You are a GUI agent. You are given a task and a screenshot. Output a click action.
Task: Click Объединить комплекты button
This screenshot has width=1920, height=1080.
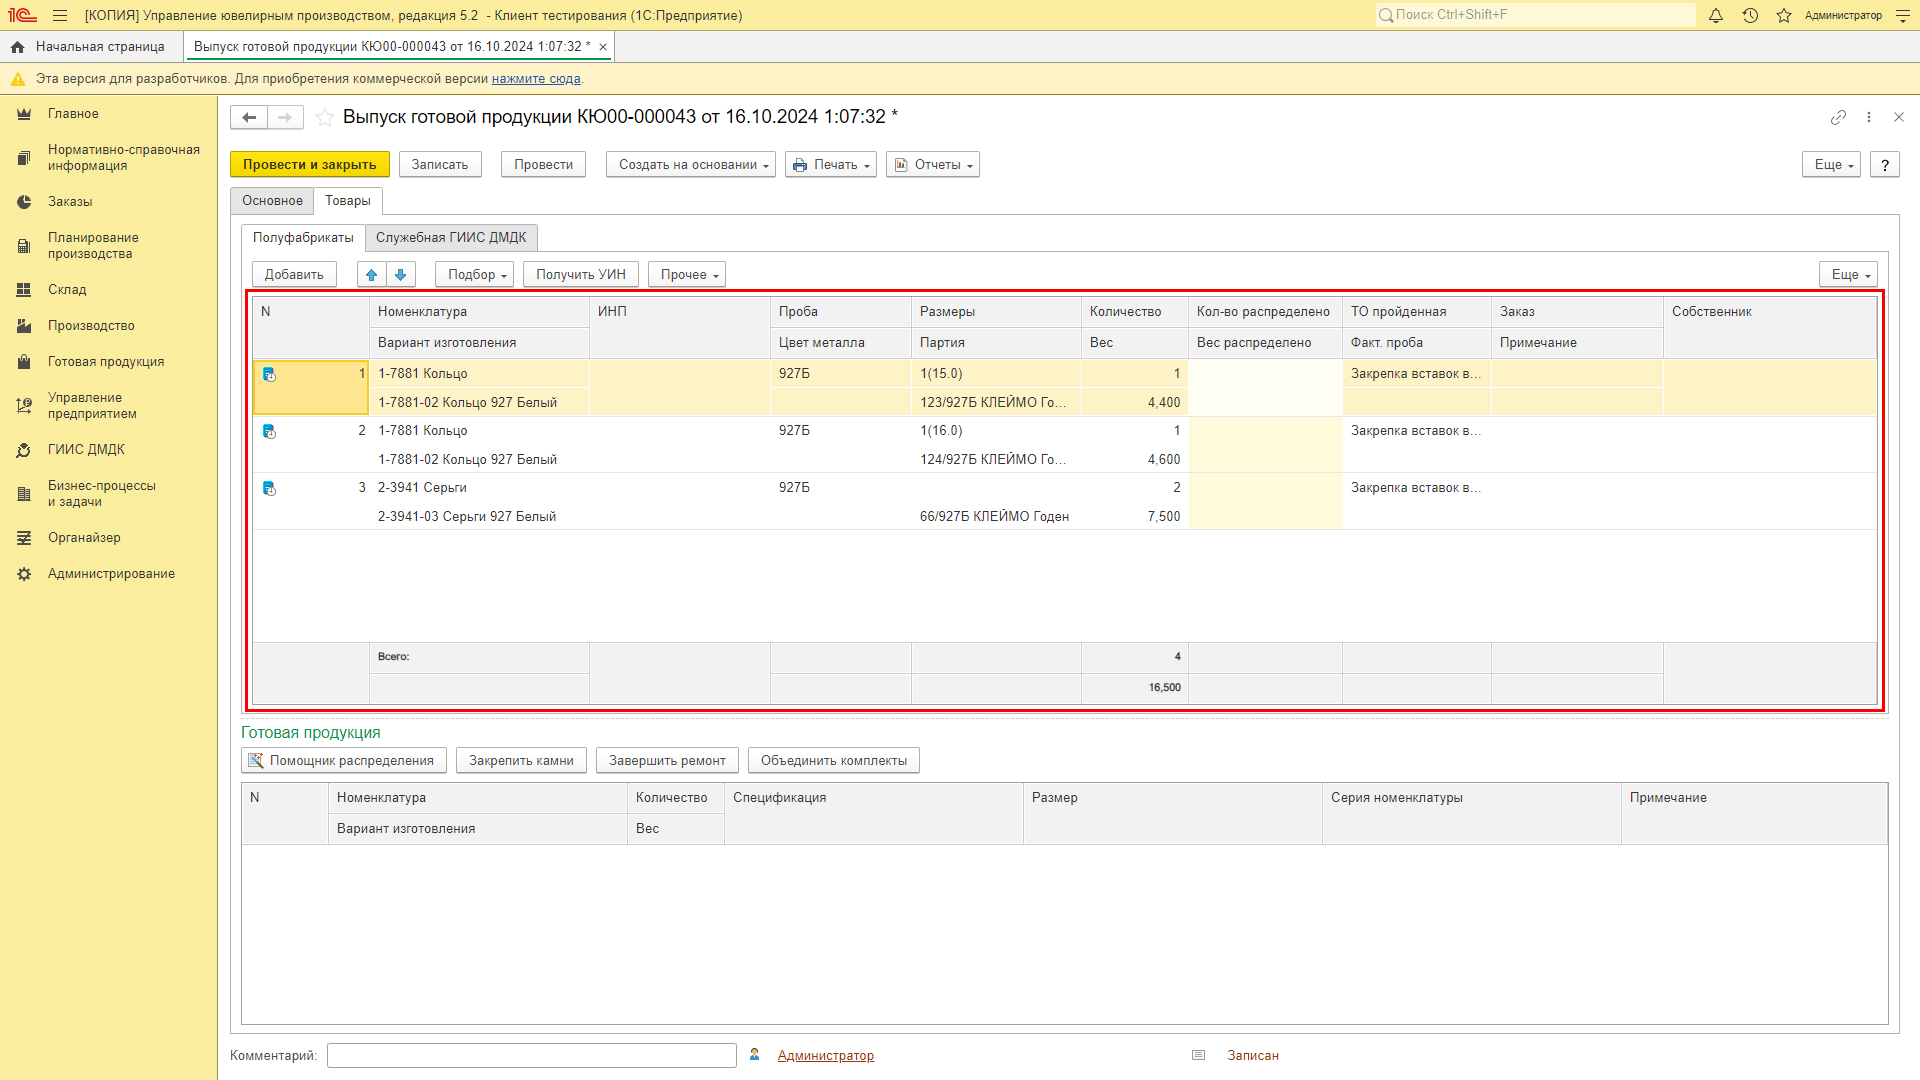coord(834,761)
